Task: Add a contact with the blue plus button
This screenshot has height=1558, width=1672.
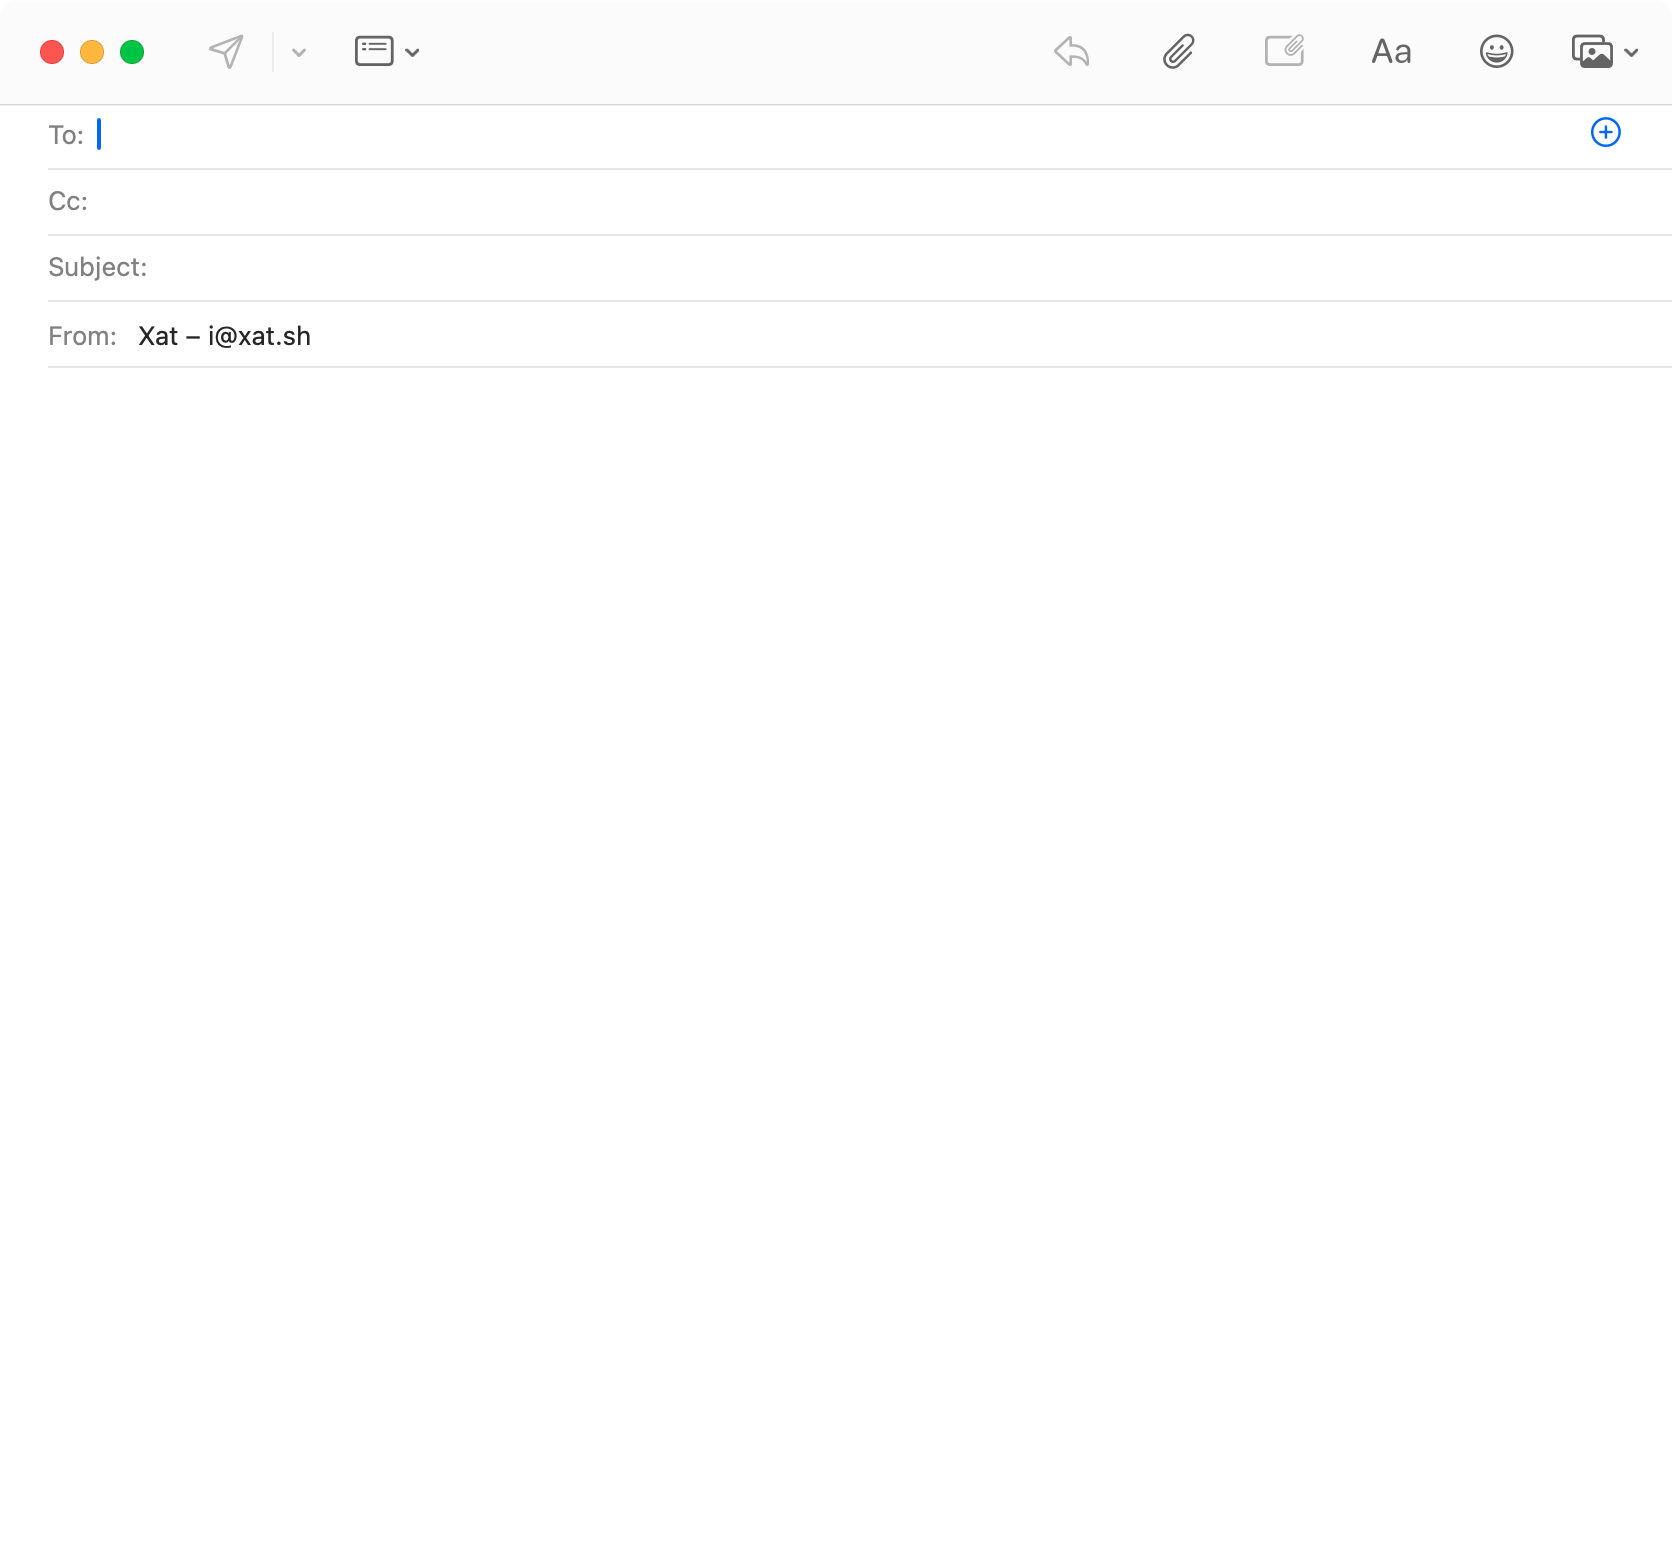Action: [1605, 132]
